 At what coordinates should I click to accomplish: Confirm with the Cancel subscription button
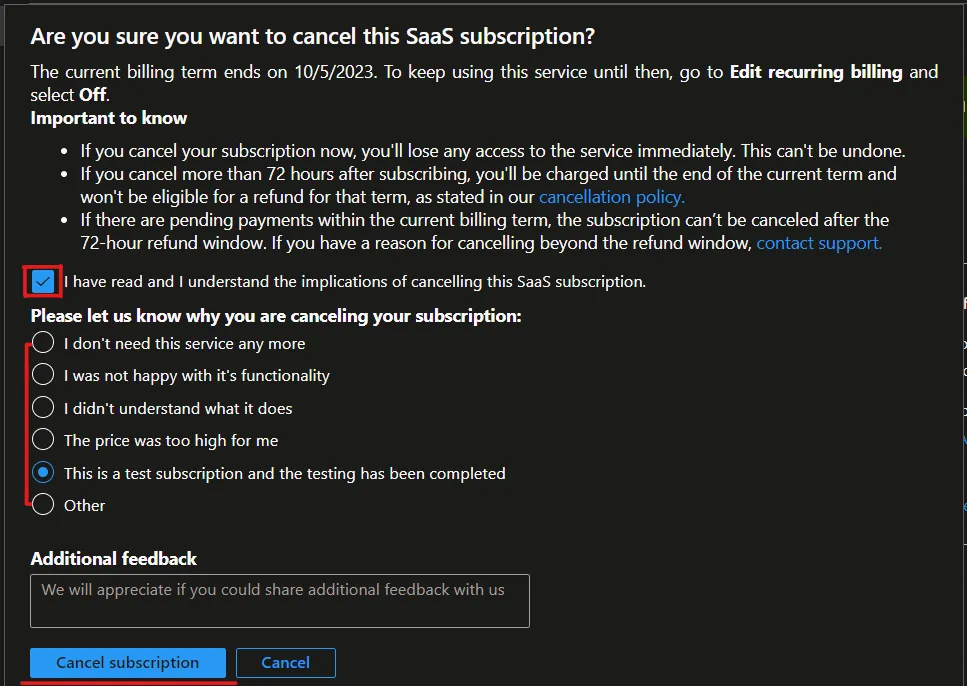[128, 663]
